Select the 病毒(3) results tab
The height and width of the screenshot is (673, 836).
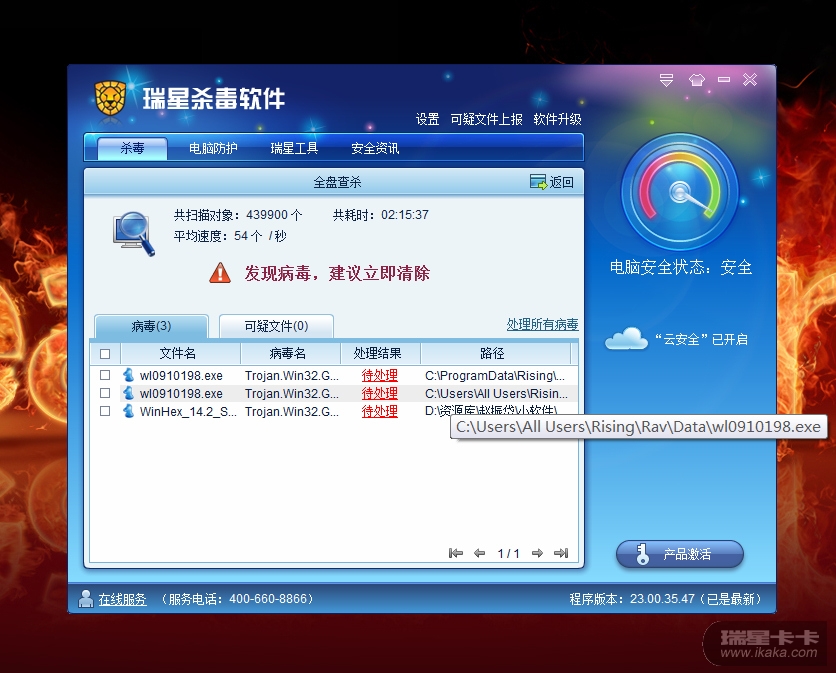point(151,326)
